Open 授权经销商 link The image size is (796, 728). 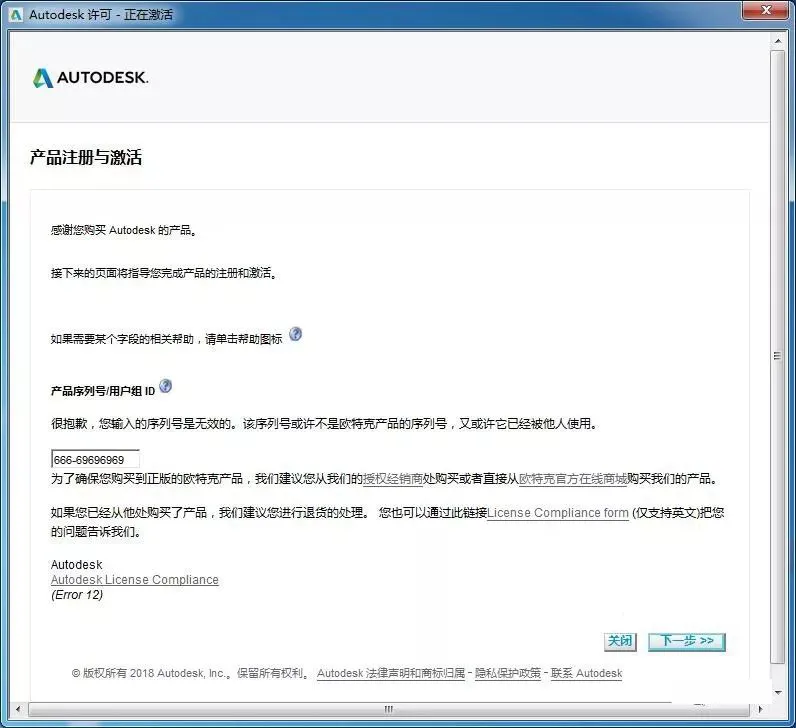392,479
